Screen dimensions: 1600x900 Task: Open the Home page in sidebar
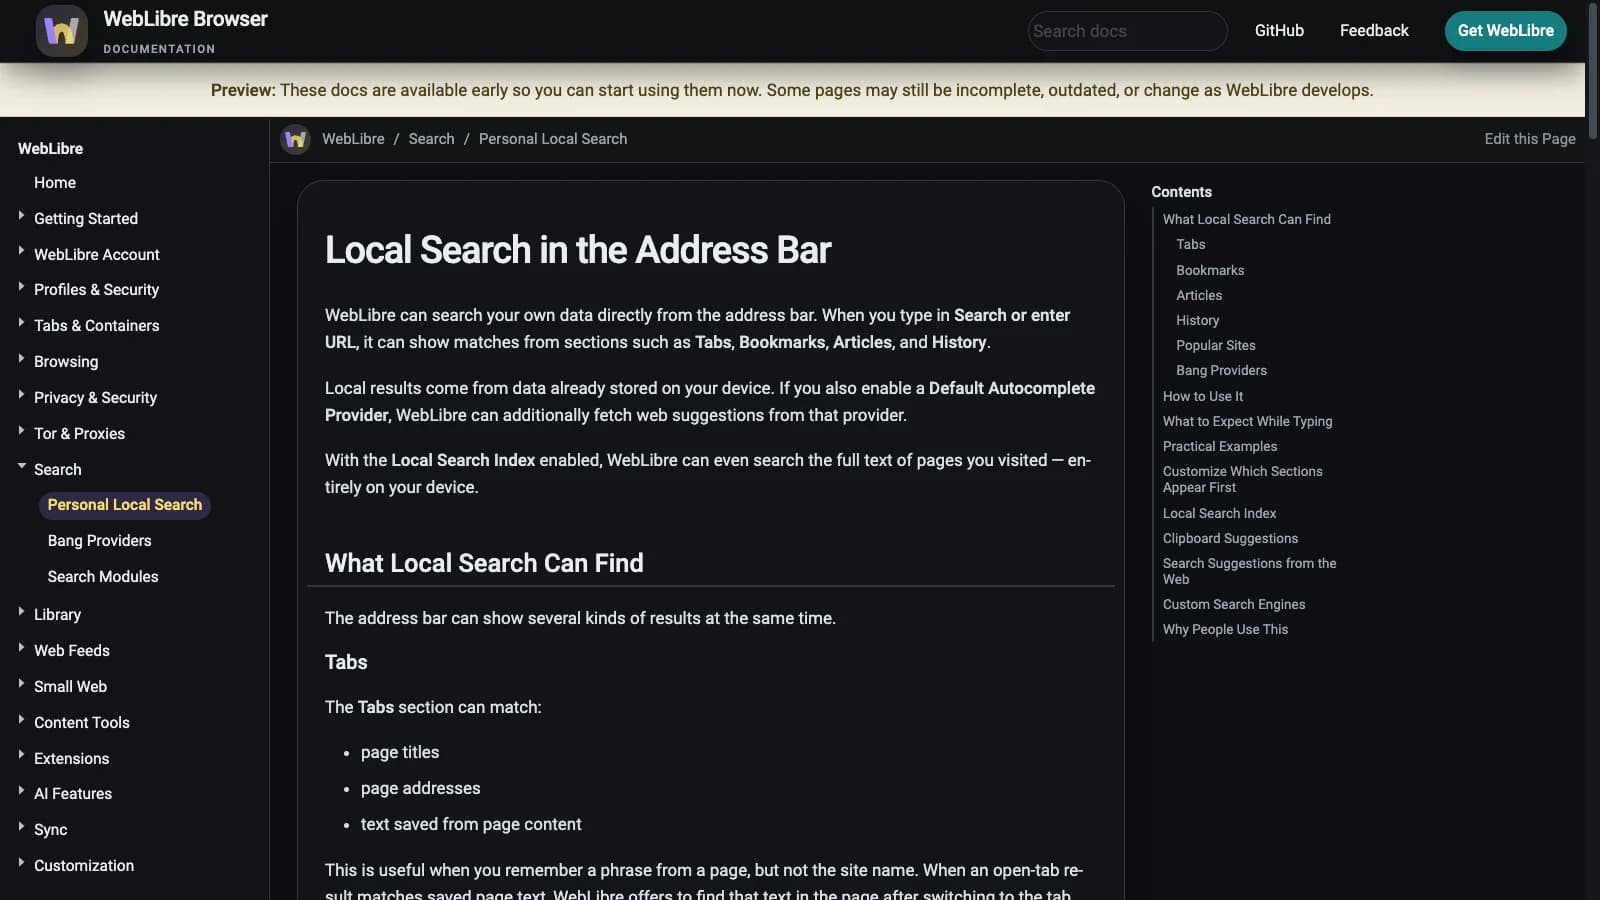[x=55, y=183]
